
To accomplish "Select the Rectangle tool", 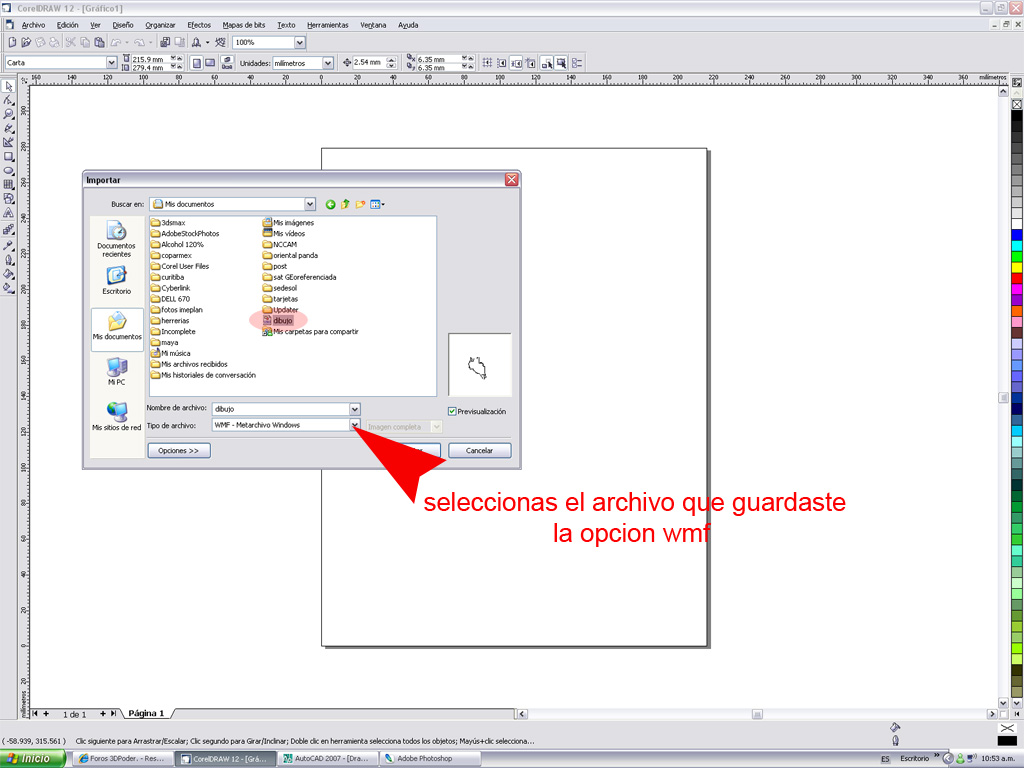I will [x=8, y=157].
